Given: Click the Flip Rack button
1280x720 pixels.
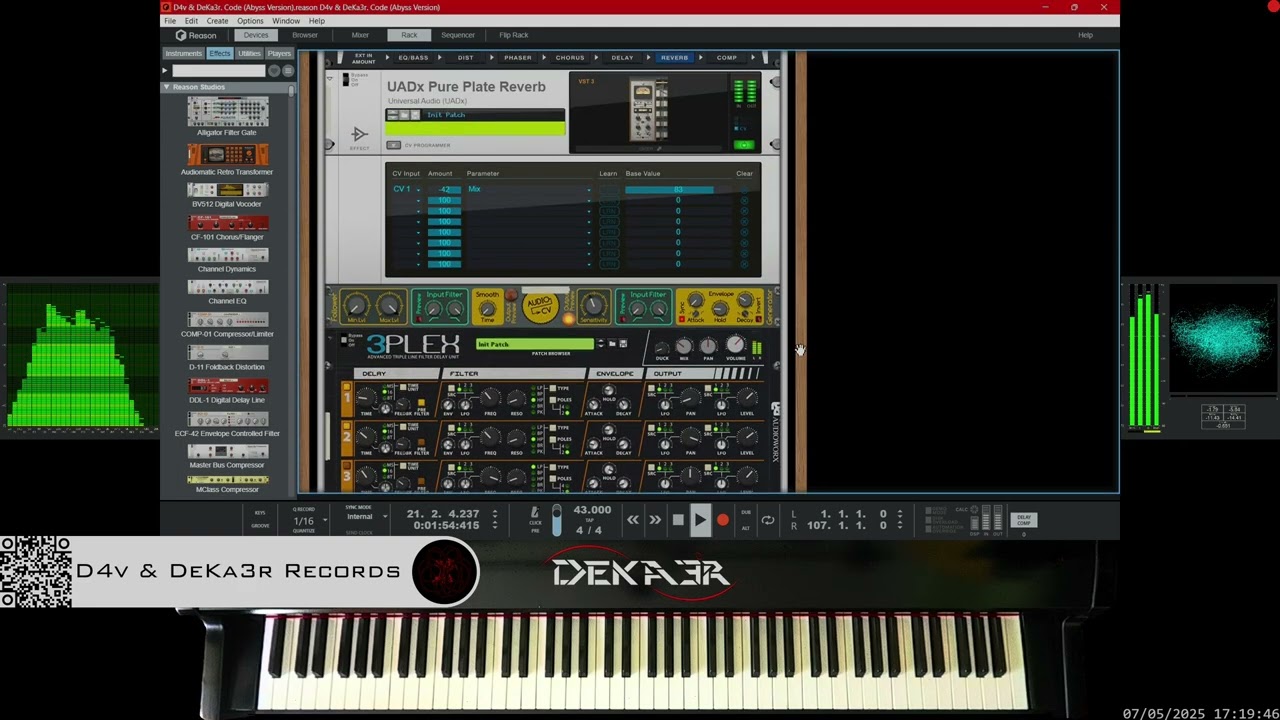Looking at the screenshot, I should pos(514,35).
